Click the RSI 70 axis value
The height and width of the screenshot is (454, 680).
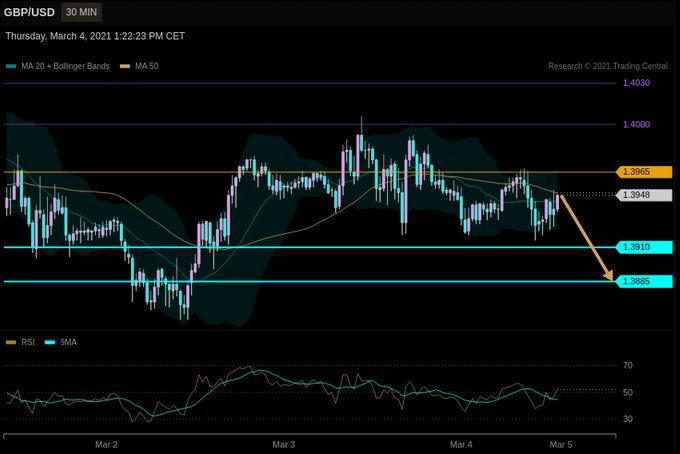click(628, 366)
